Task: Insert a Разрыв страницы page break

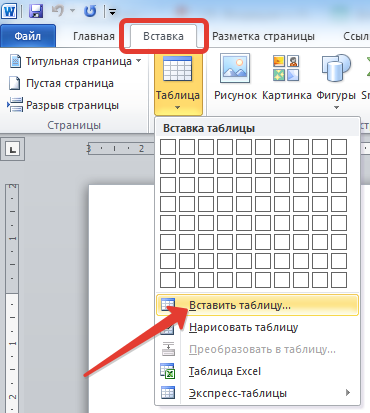Action: (x=63, y=105)
